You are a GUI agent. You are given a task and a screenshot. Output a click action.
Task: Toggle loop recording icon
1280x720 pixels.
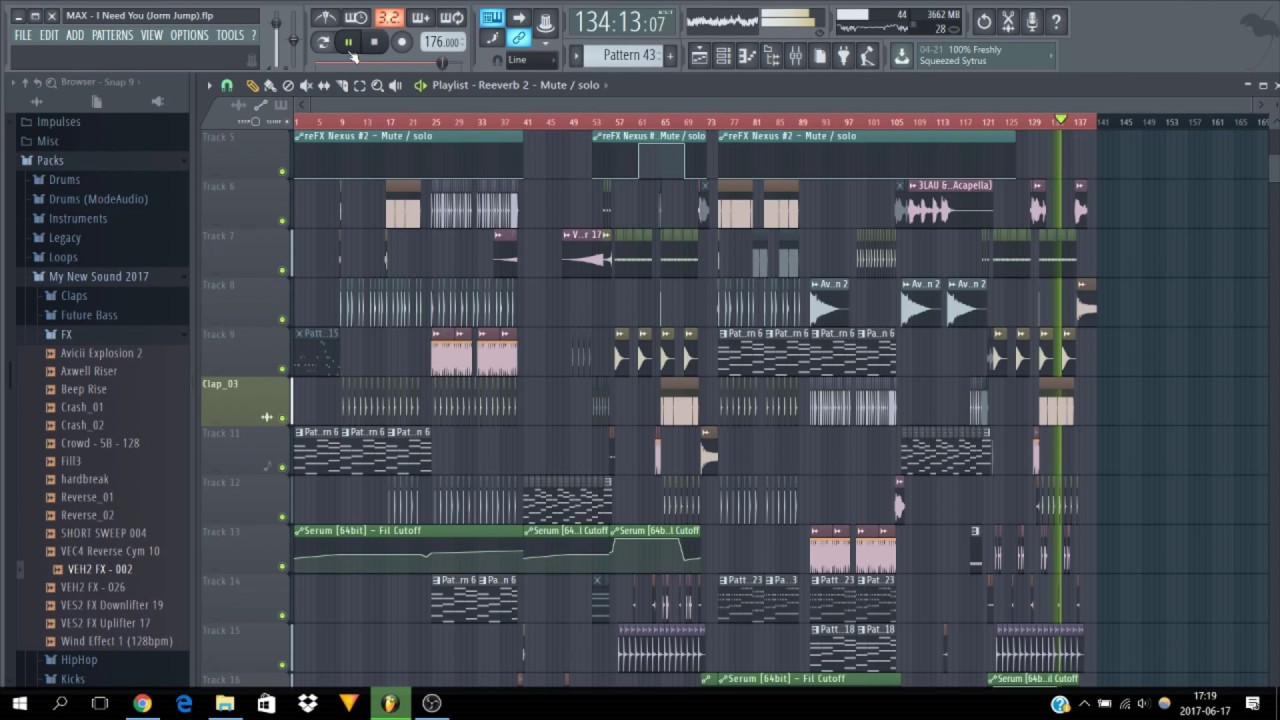point(452,18)
